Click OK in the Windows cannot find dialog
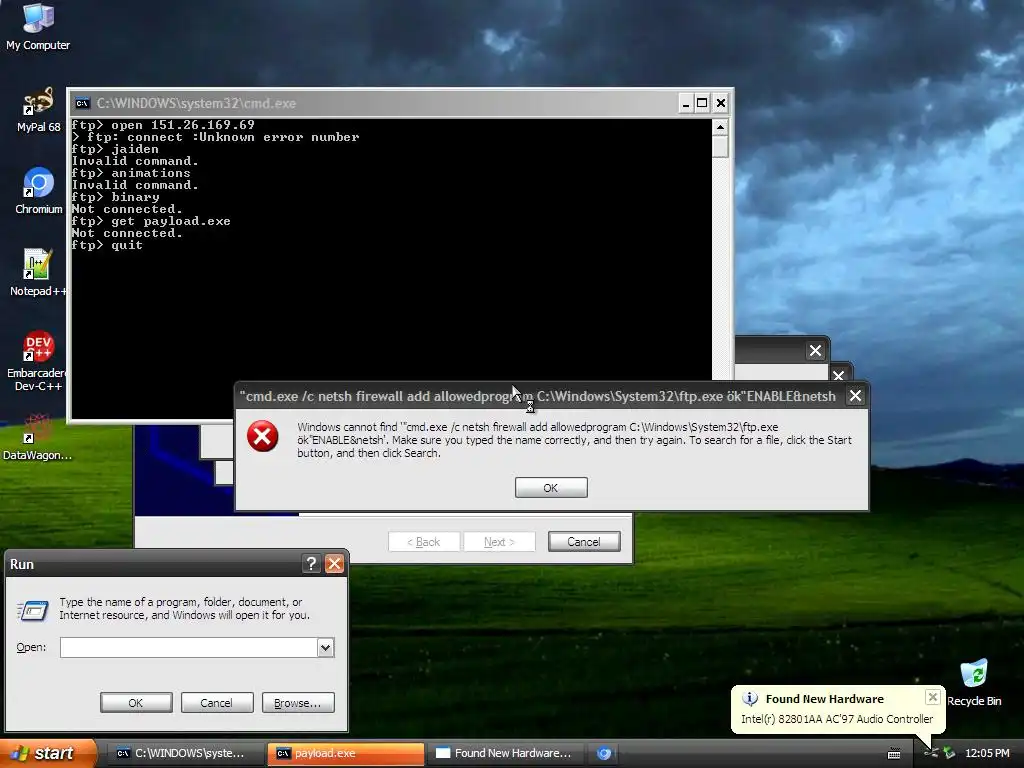 (551, 488)
